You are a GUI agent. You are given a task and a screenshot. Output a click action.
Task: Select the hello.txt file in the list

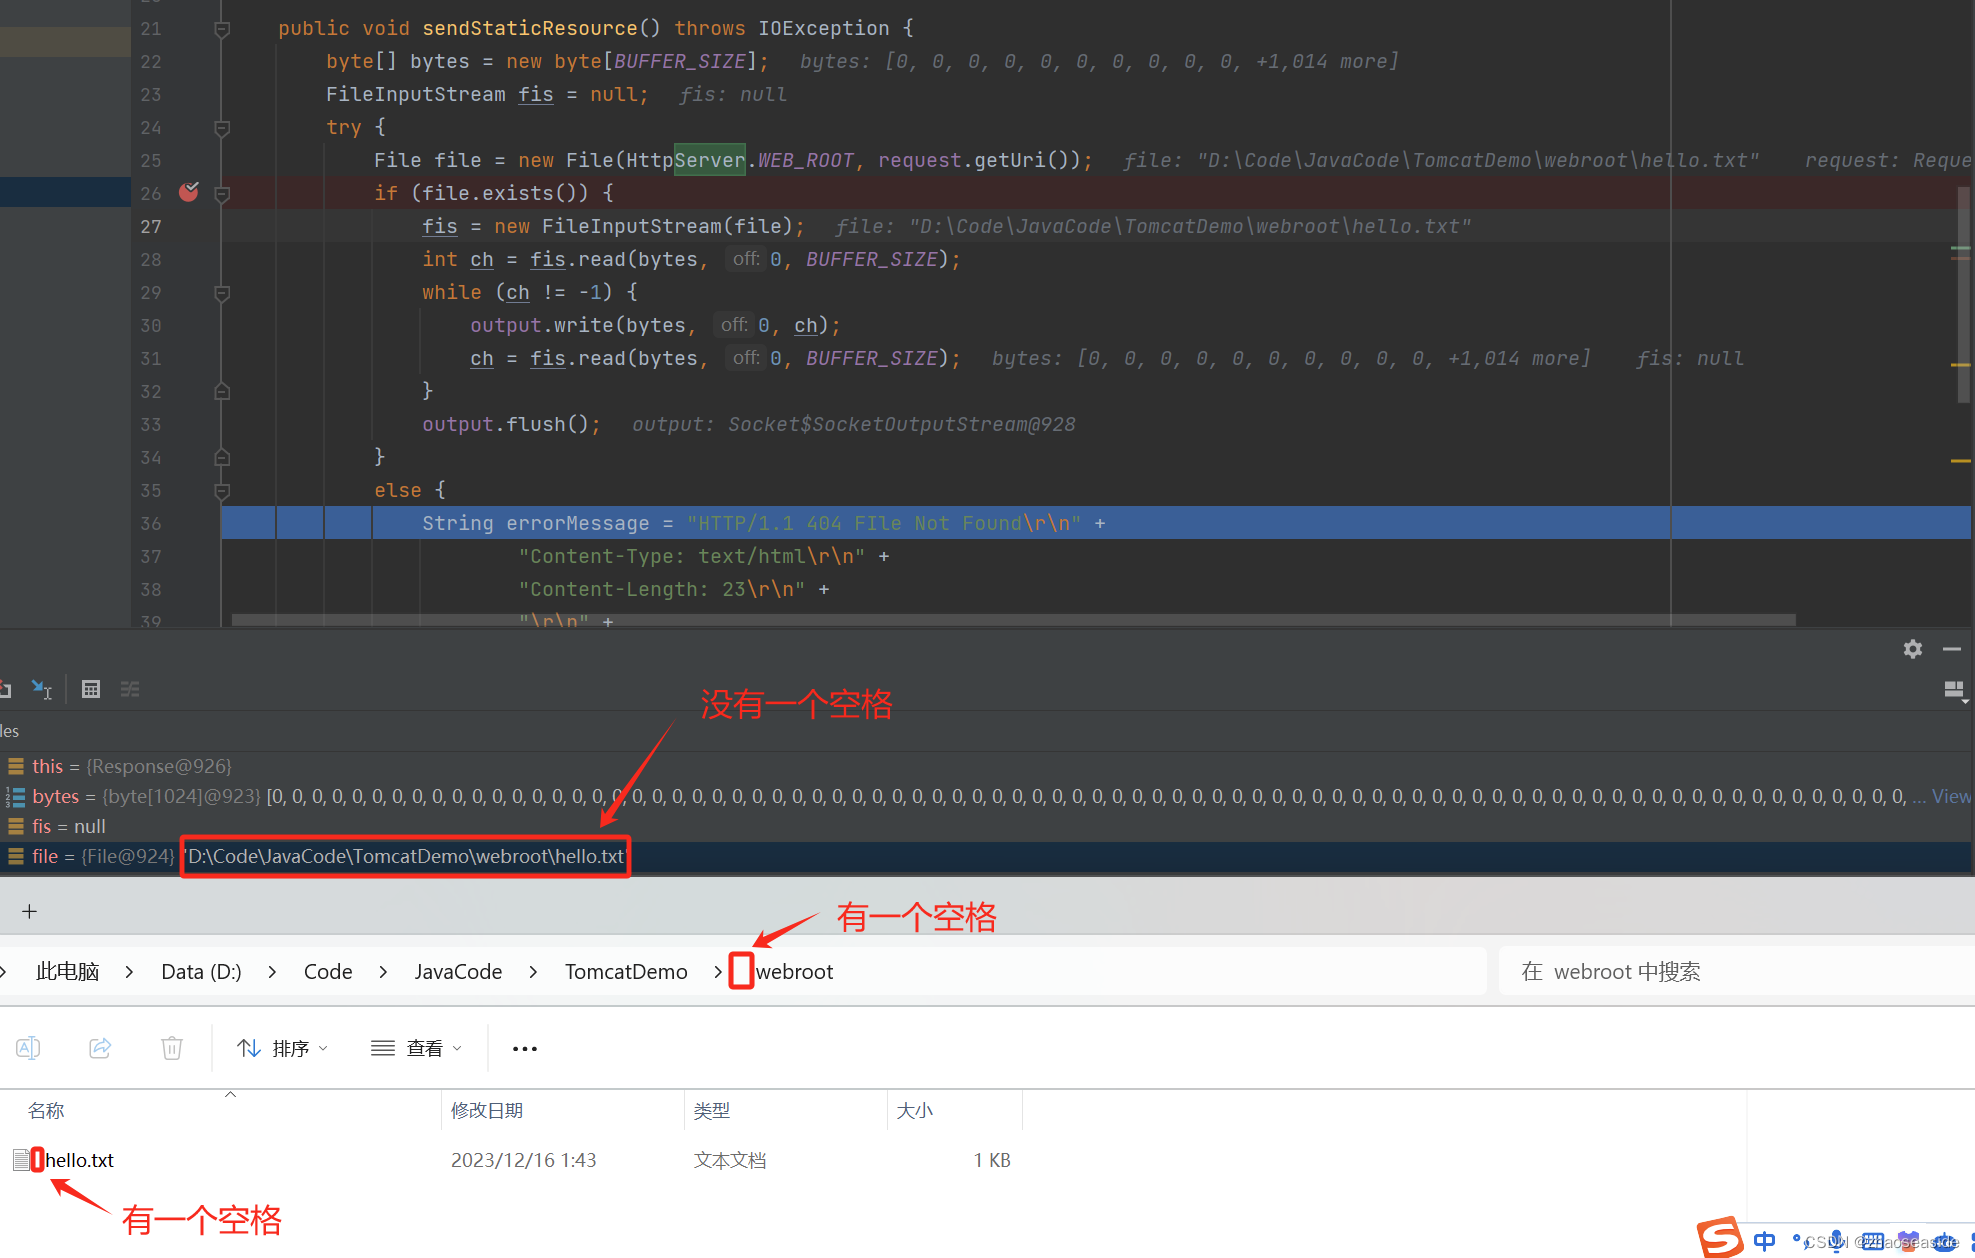coord(80,1160)
